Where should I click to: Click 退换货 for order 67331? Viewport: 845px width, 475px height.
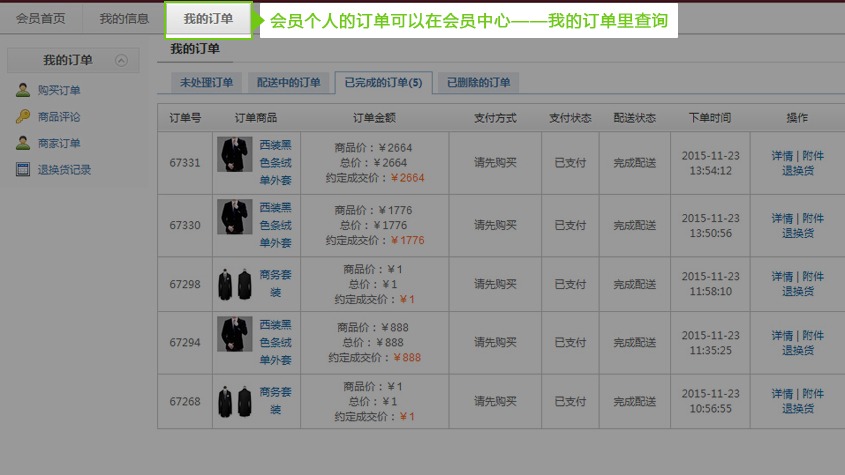798,170
